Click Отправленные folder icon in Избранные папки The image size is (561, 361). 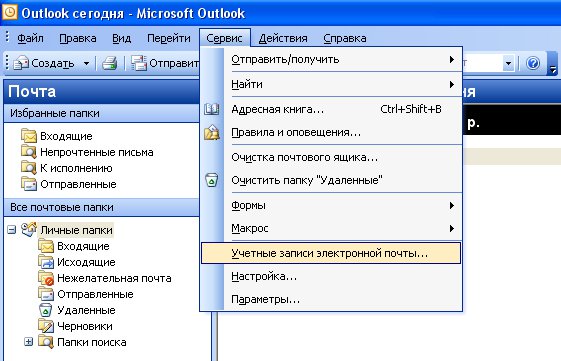(29, 184)
